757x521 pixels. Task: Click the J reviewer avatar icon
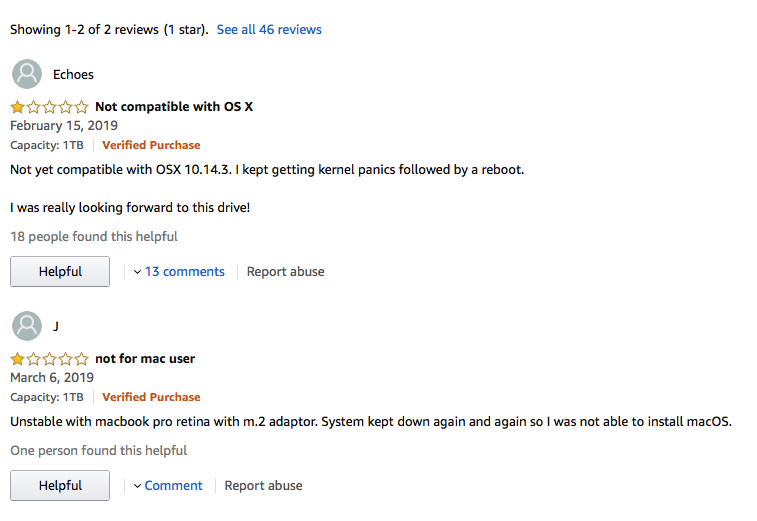click(27, 326)
